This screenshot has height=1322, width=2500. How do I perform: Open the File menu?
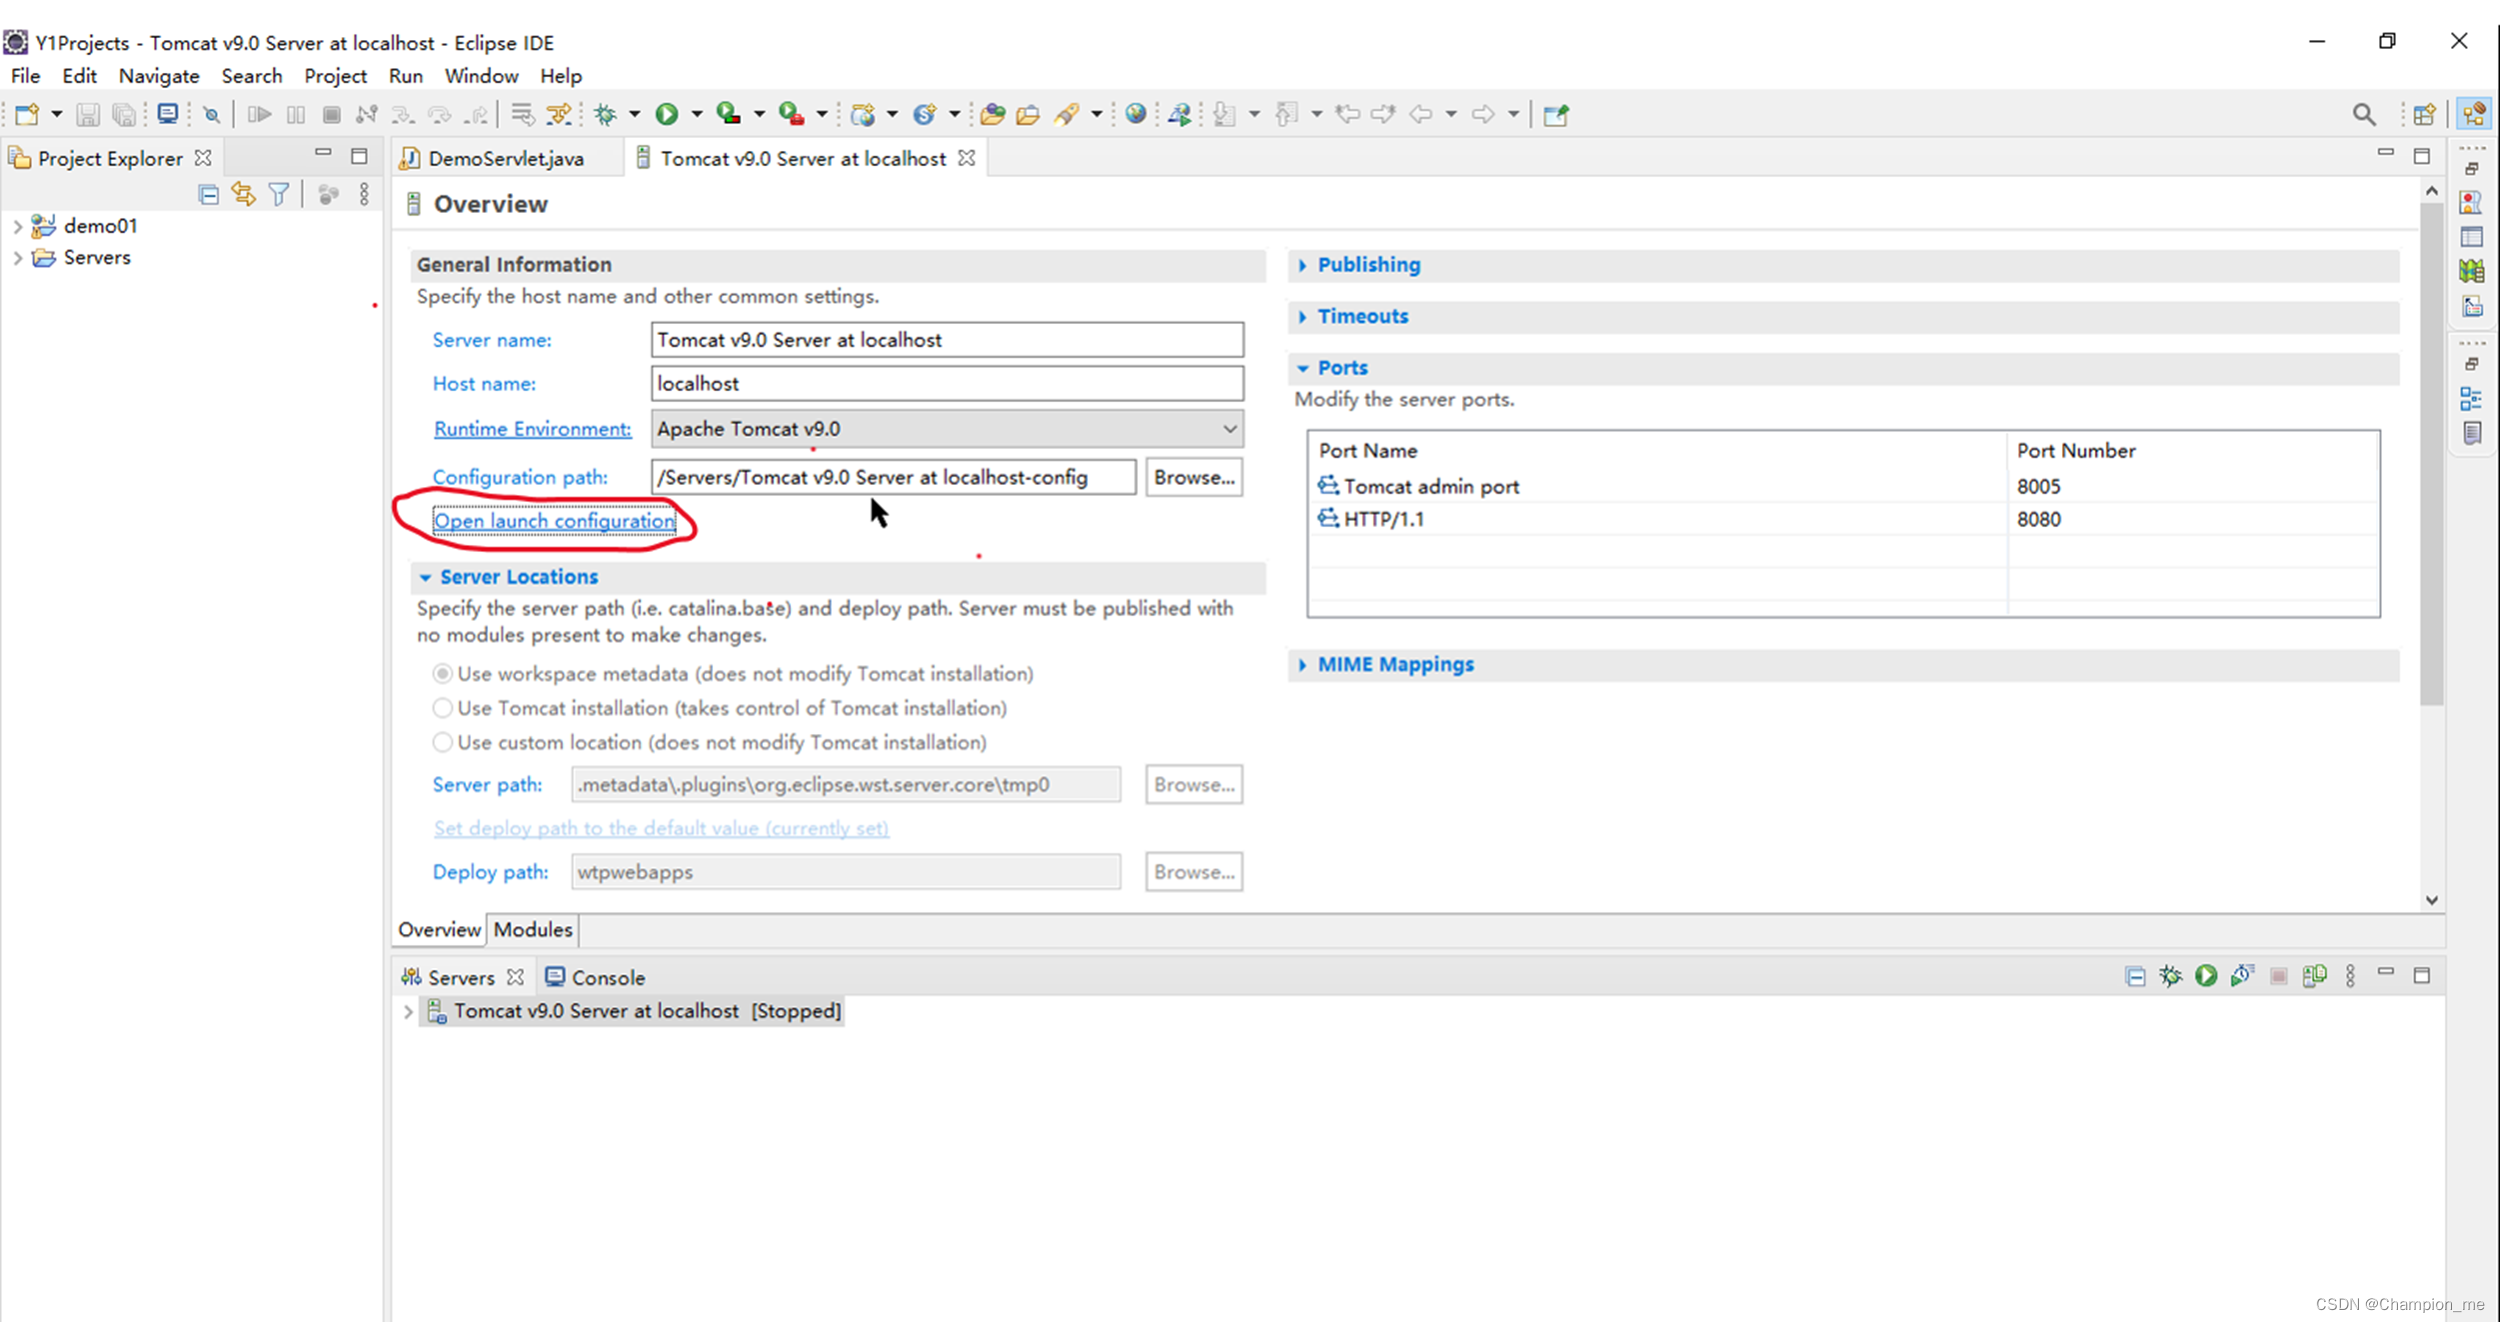[25, 76]
